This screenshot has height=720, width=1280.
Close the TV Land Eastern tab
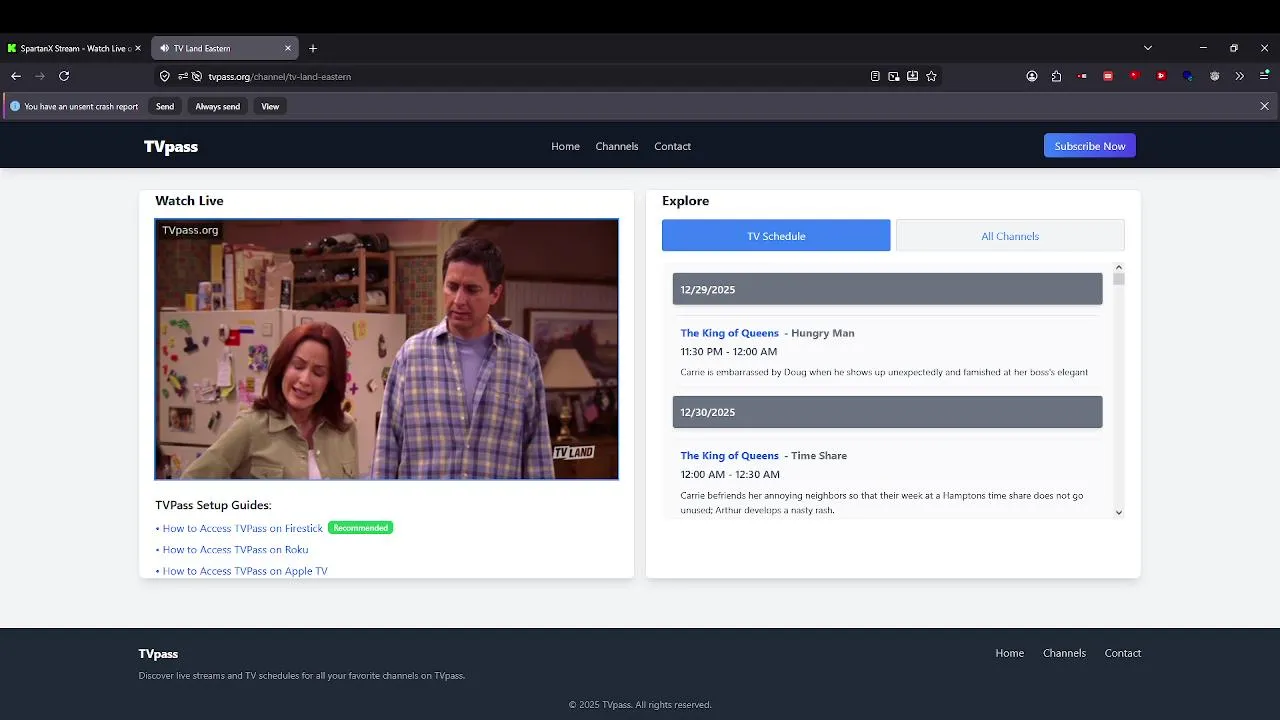(288, 48)
